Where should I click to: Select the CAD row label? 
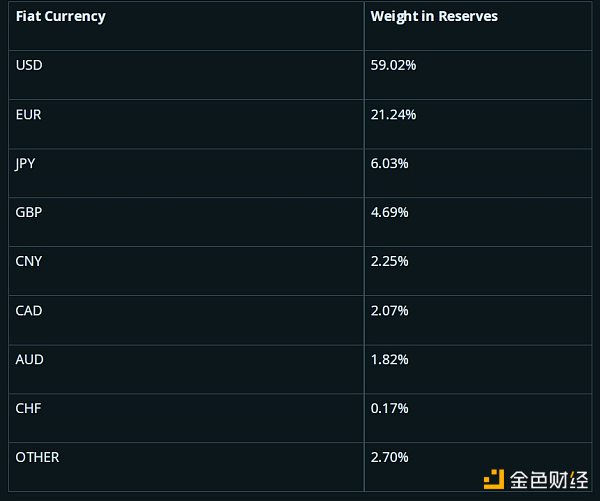click(x=29, y=311)
